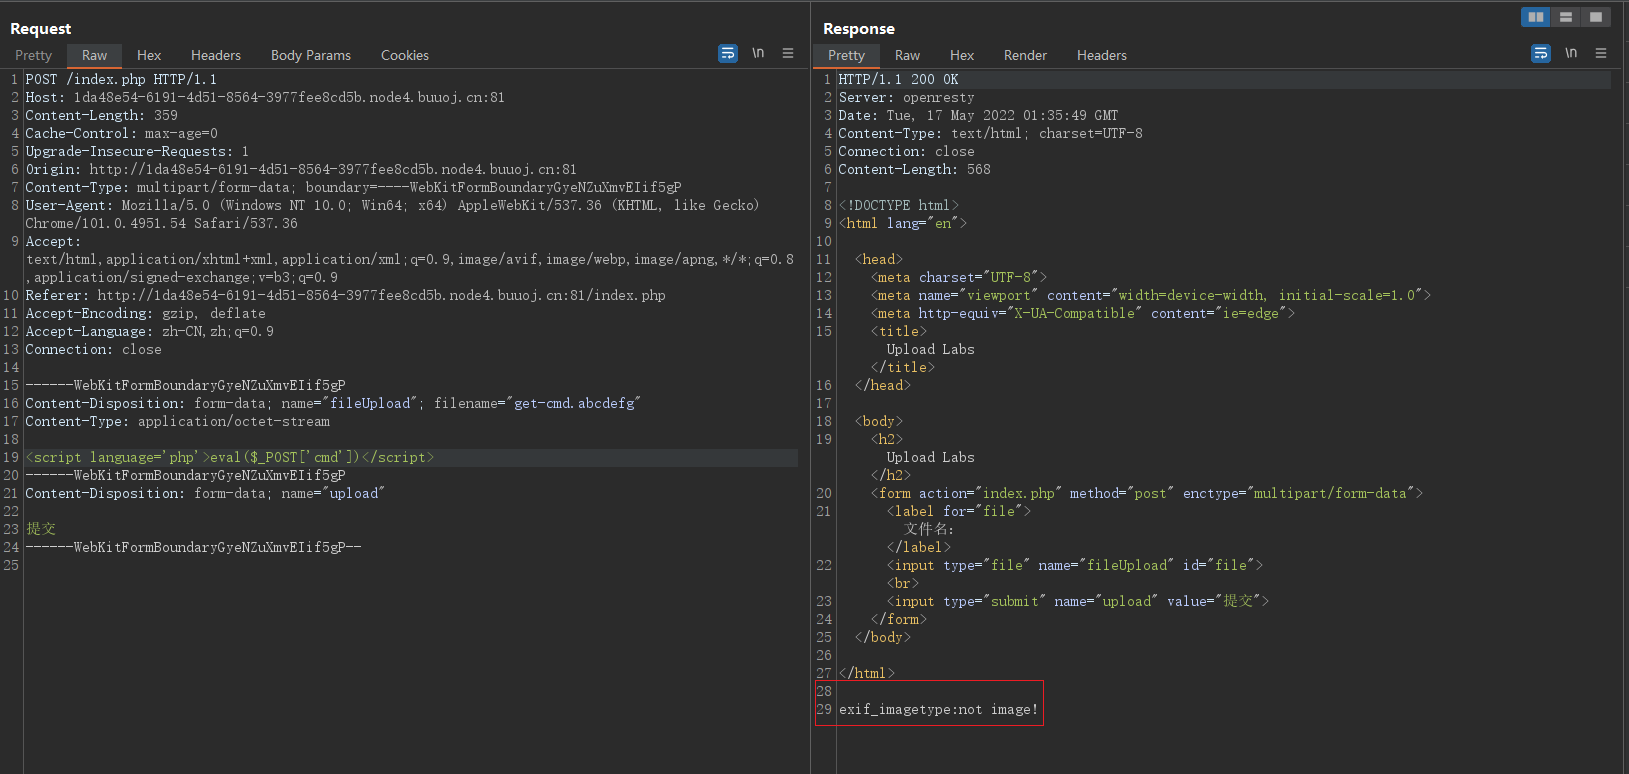Click the Origin header line

[x=301, y=169]
